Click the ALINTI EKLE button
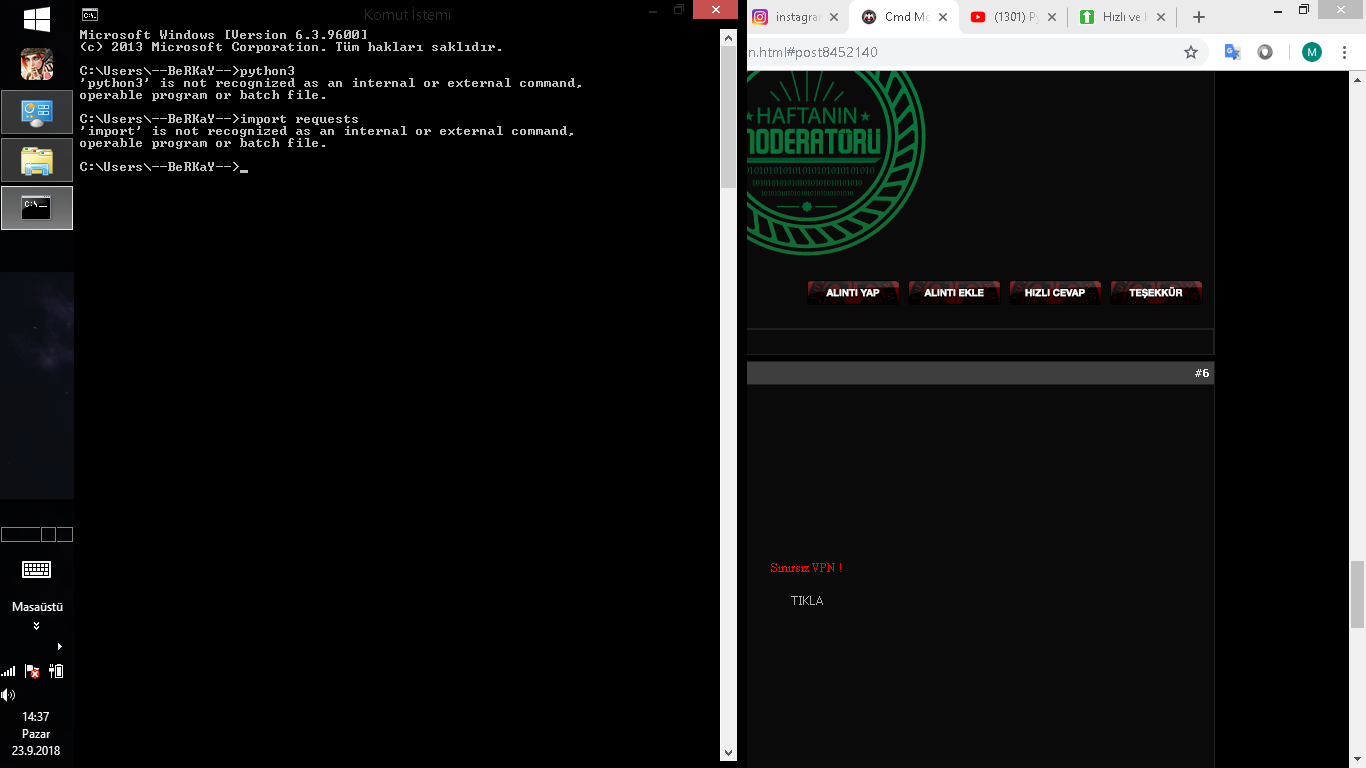1366x768 pixels. click(x=954, y=292)
